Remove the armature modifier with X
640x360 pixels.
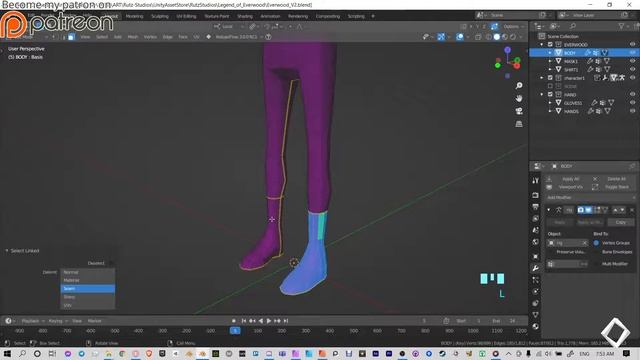click(x=632, y=210)
